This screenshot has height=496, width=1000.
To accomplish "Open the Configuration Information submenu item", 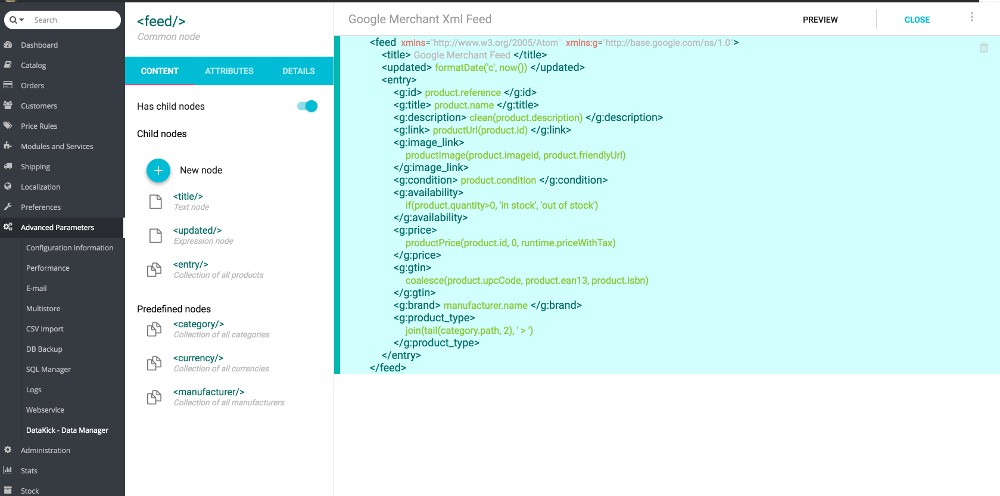I will [70, 247].
